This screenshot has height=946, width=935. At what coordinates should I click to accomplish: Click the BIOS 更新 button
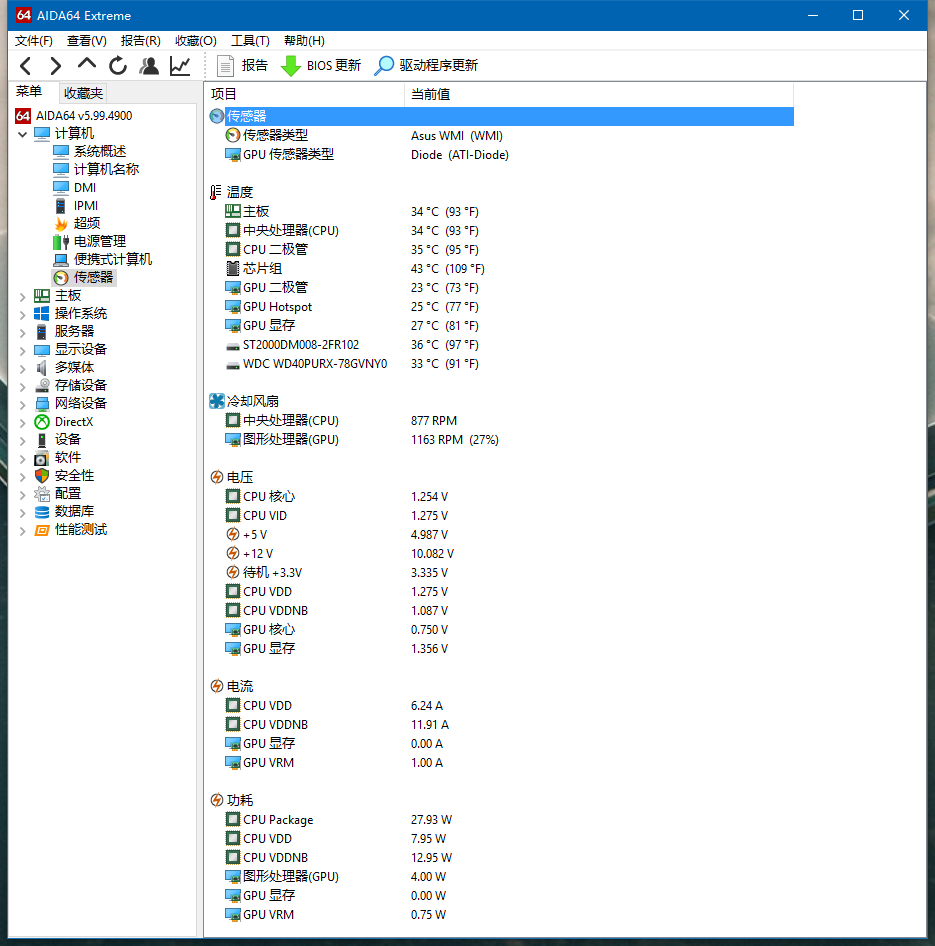pyautogui.click(x=321, y=65)
